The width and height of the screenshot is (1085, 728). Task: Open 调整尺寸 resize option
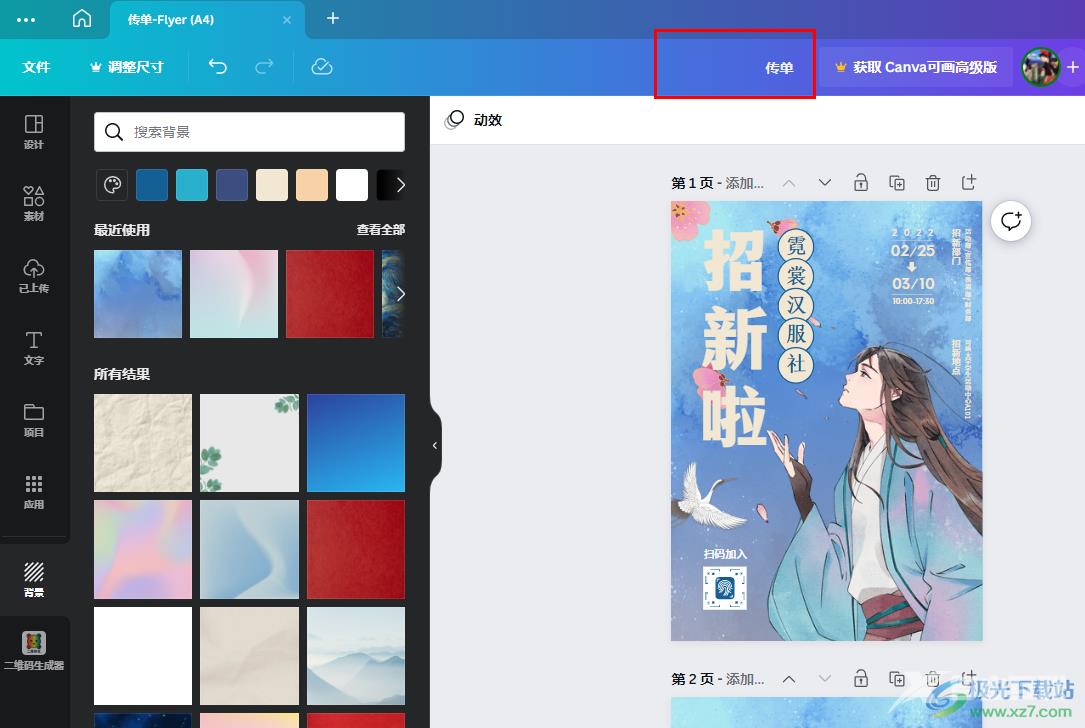[127, 67]
